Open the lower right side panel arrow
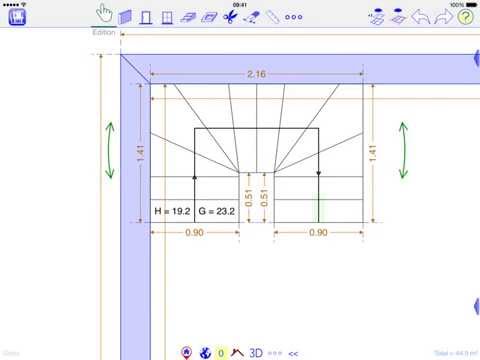 tap(477, 306)
